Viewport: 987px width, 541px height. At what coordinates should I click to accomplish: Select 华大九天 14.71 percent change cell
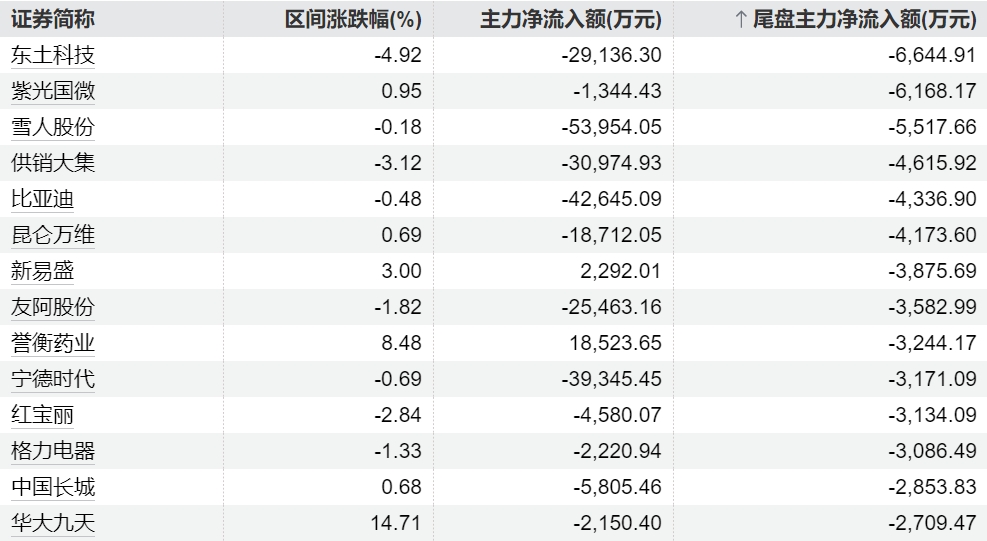pos(398,523)
